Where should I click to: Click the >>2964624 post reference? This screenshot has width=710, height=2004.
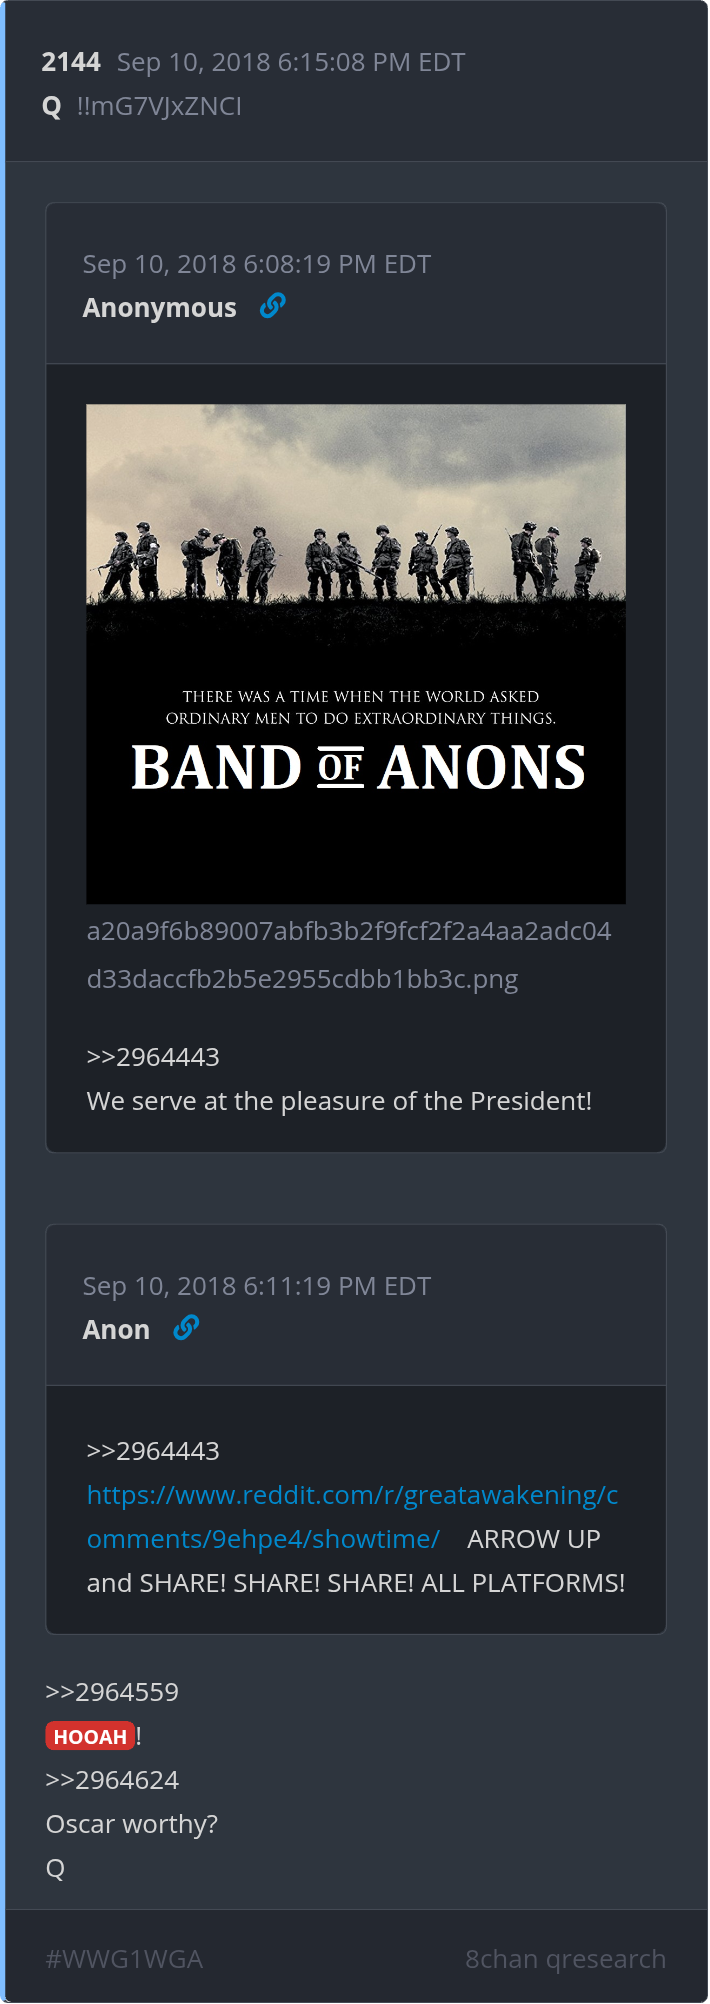pyautogui.click(x=112, y=1780)
